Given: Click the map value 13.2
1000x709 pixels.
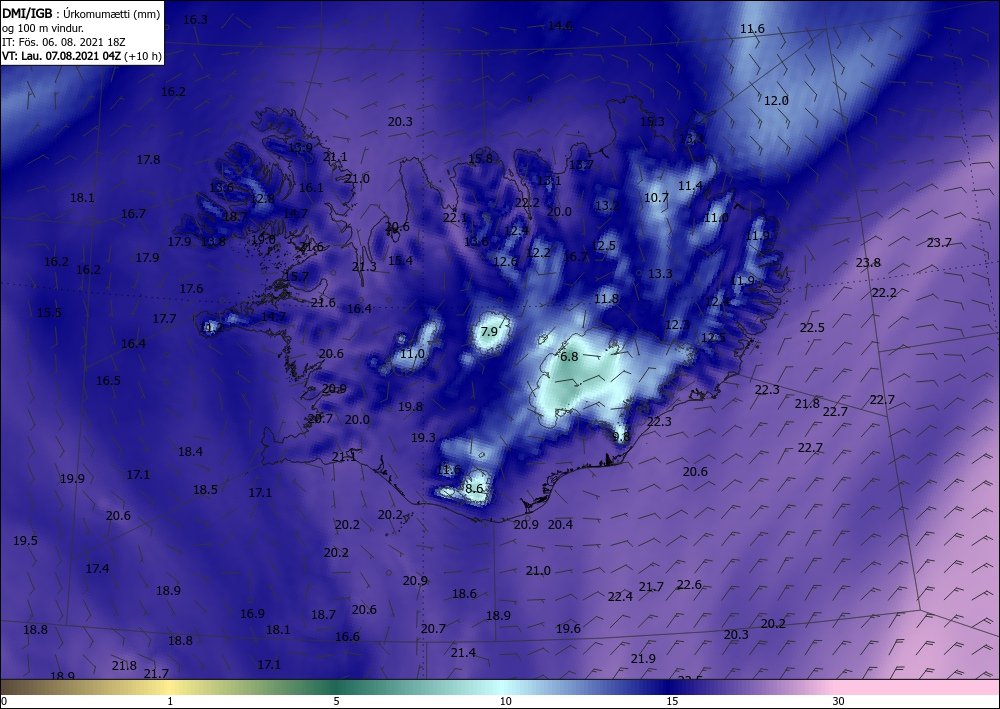Looking at the screenshot, I should 607,205.
